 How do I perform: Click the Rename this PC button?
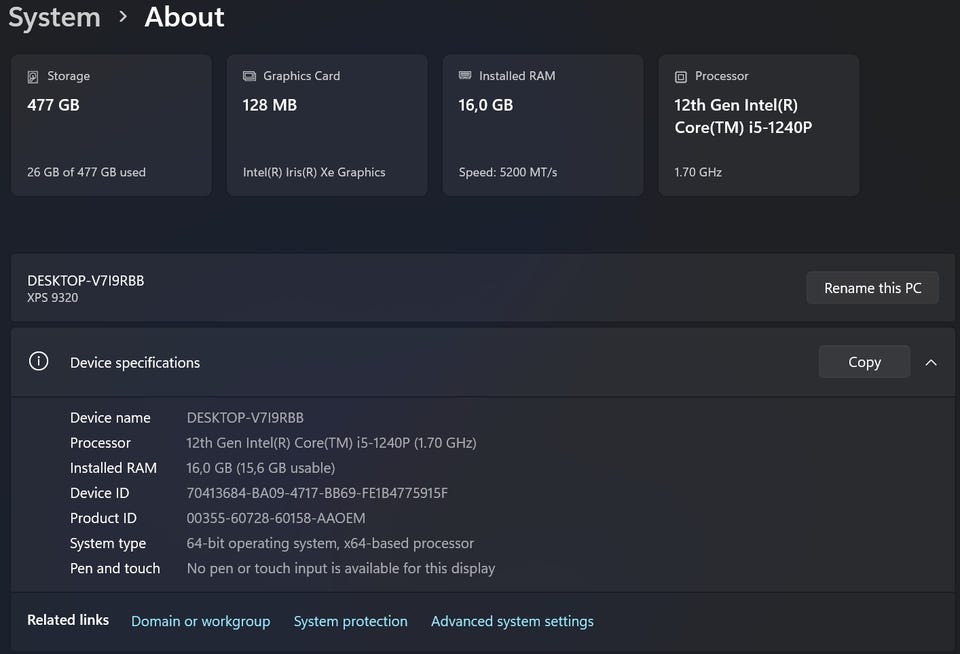pyautogui.click(x=872, y=288)
